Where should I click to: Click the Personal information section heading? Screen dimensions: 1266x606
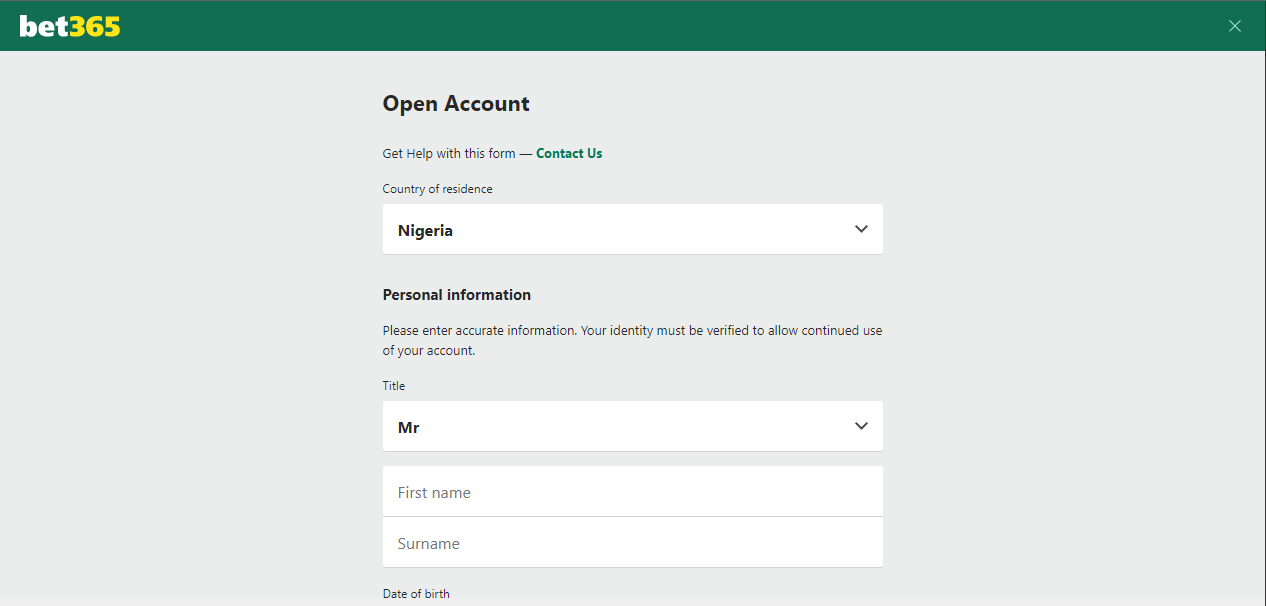(456, 295)
